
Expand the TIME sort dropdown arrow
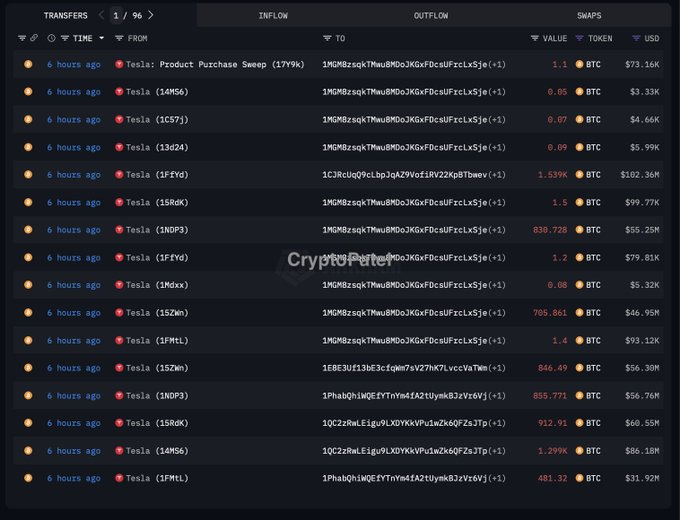[x=101, y=38]
